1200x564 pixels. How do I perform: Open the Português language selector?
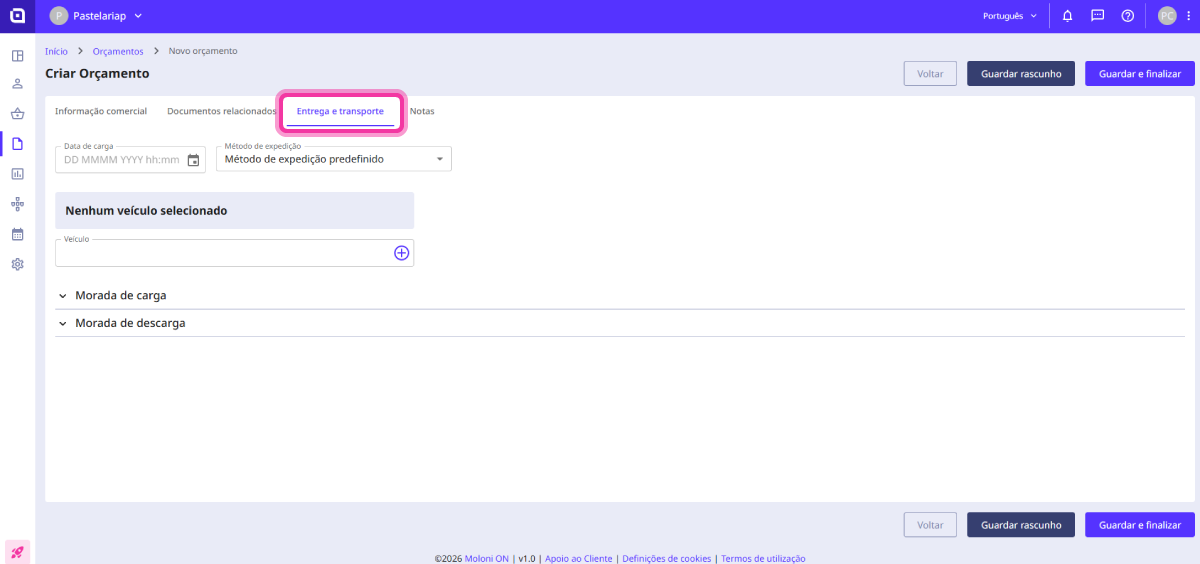pos(1009,16)
